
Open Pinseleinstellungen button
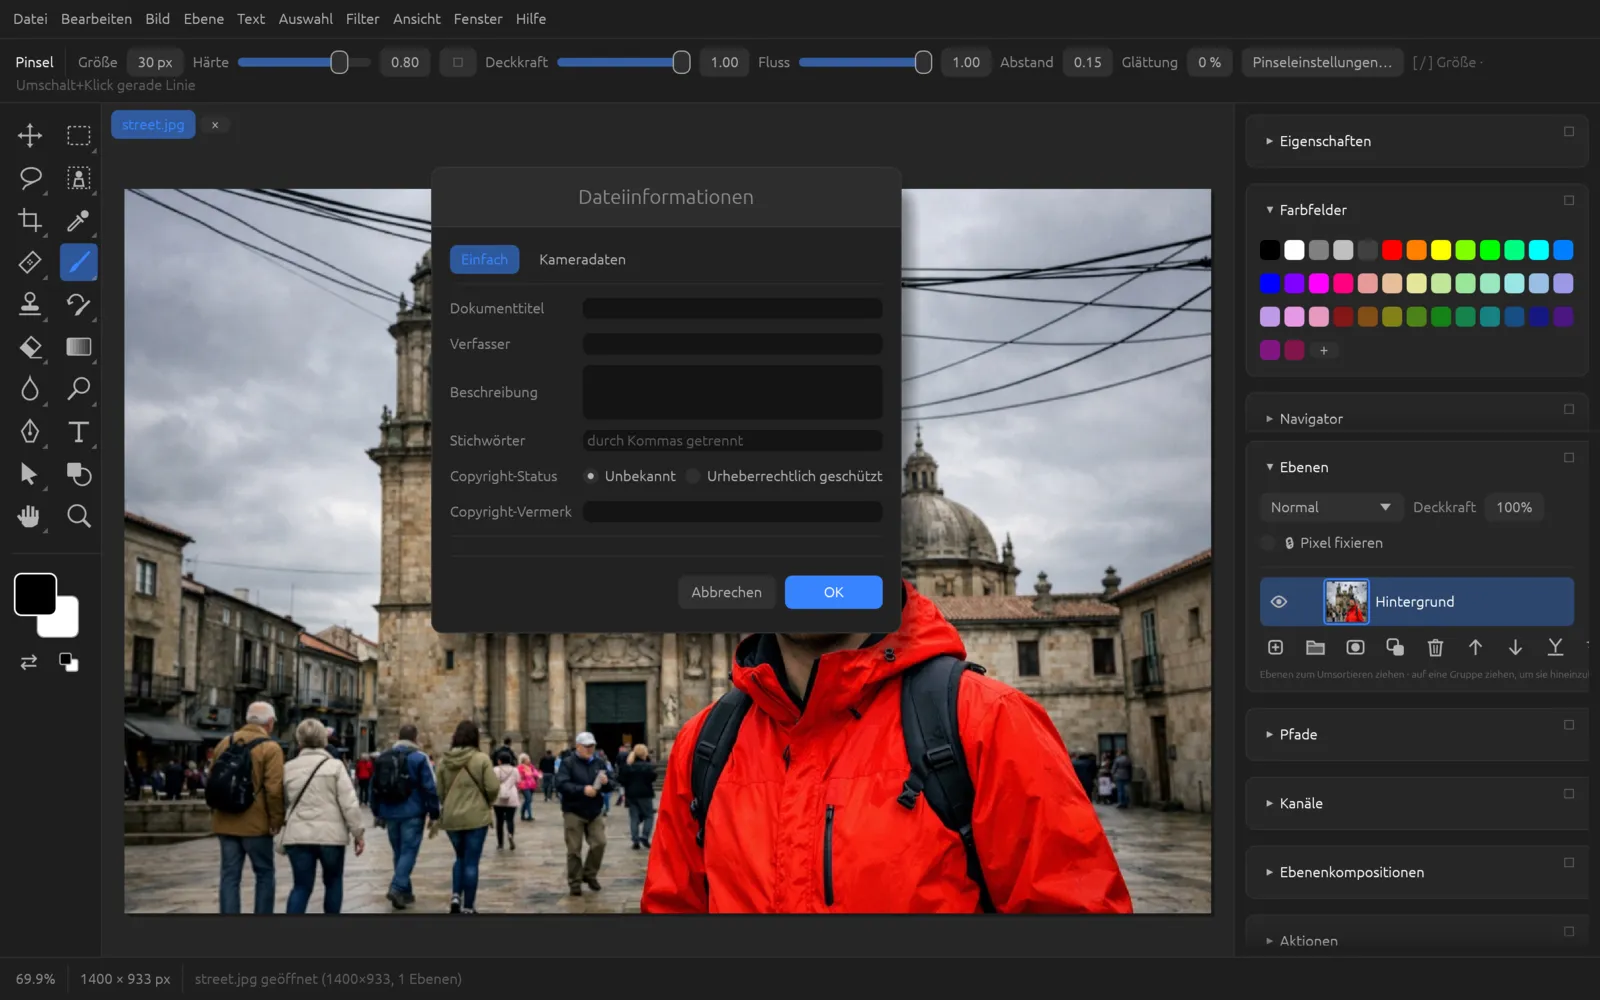[1321, 62]
